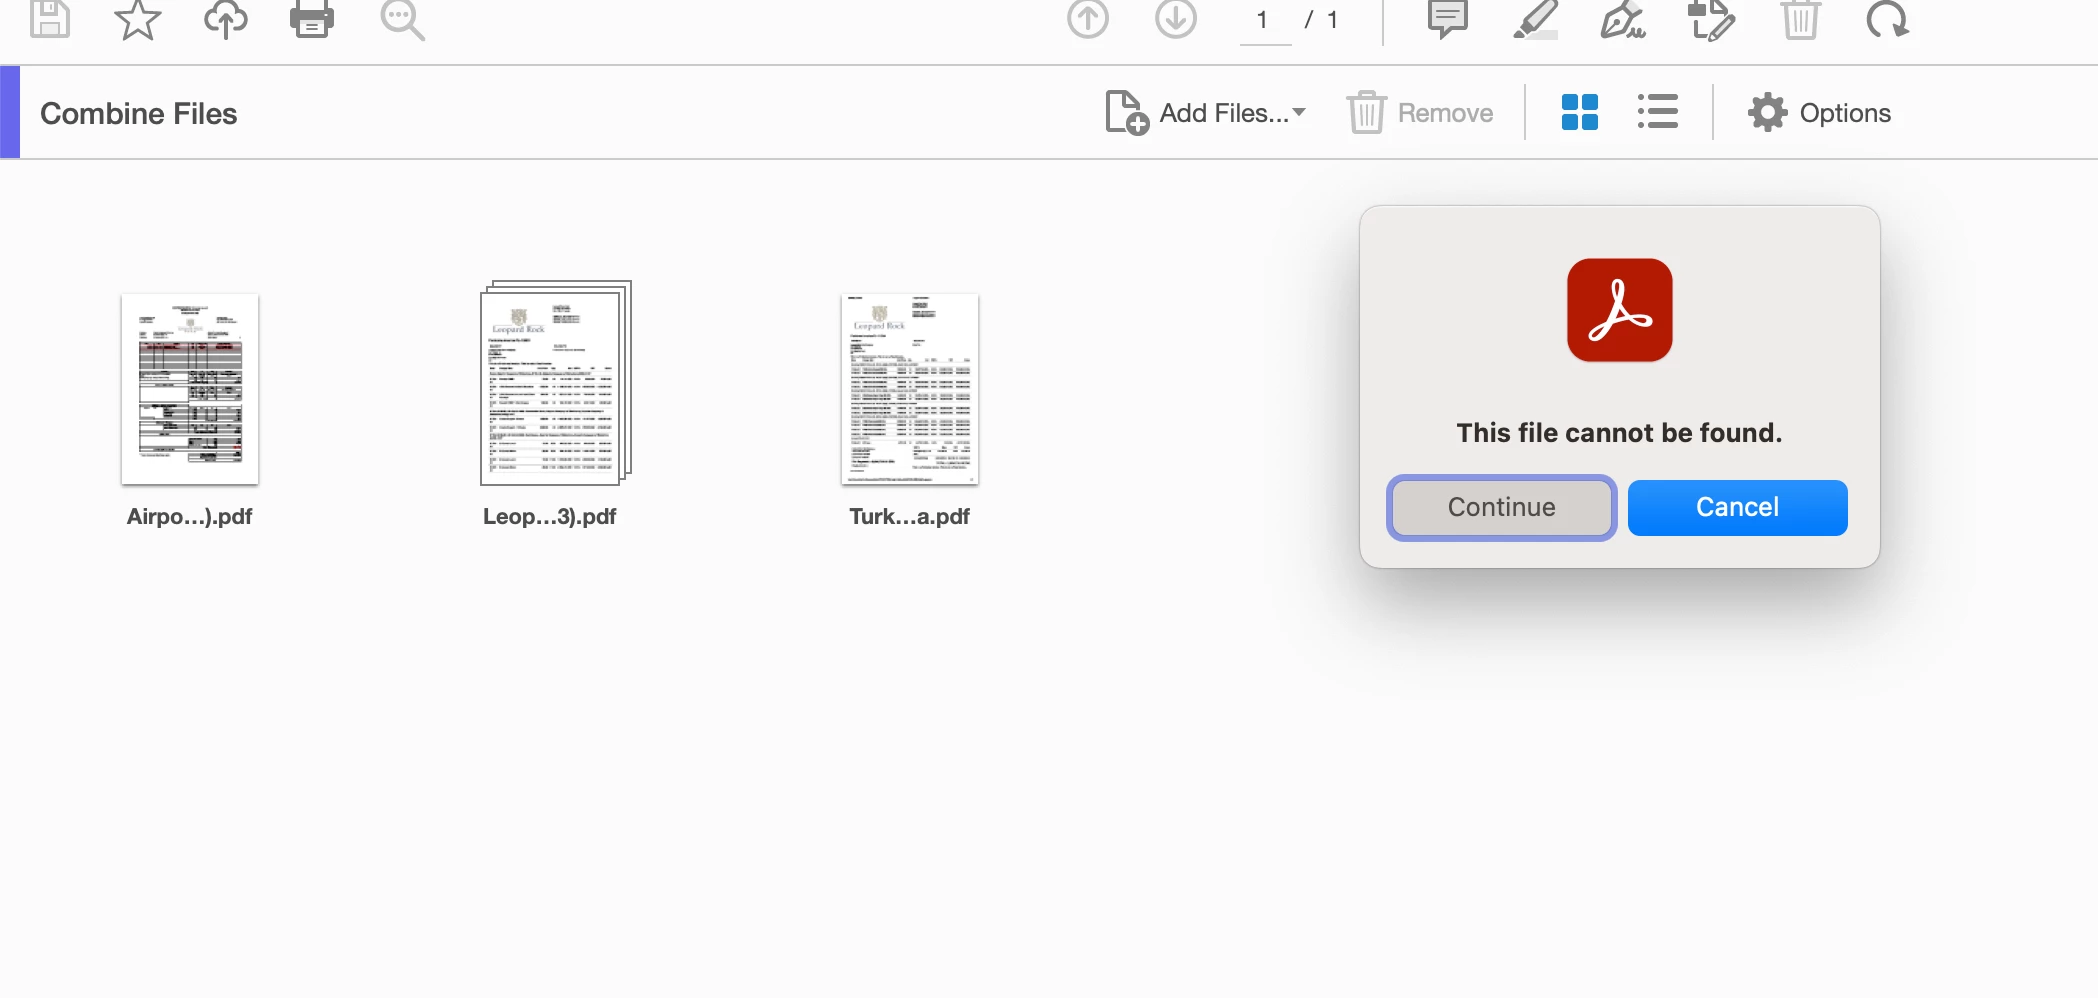Image resolution: width=2098 pixels, height=998 pixels.
Task: Click the Save file icon
Action: [50, 19]
